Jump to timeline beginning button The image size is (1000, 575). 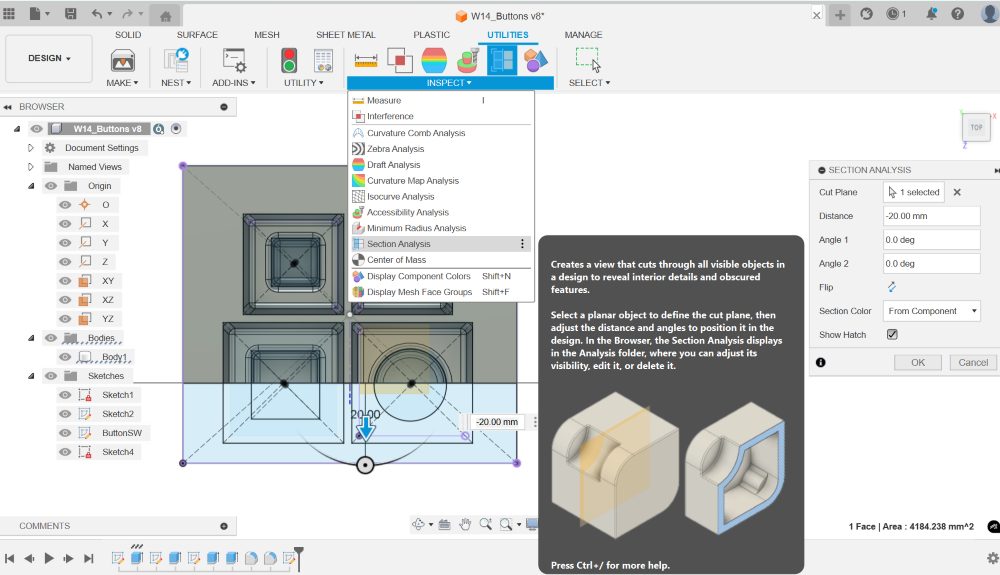pyautogui.click(x=10, y=558)
